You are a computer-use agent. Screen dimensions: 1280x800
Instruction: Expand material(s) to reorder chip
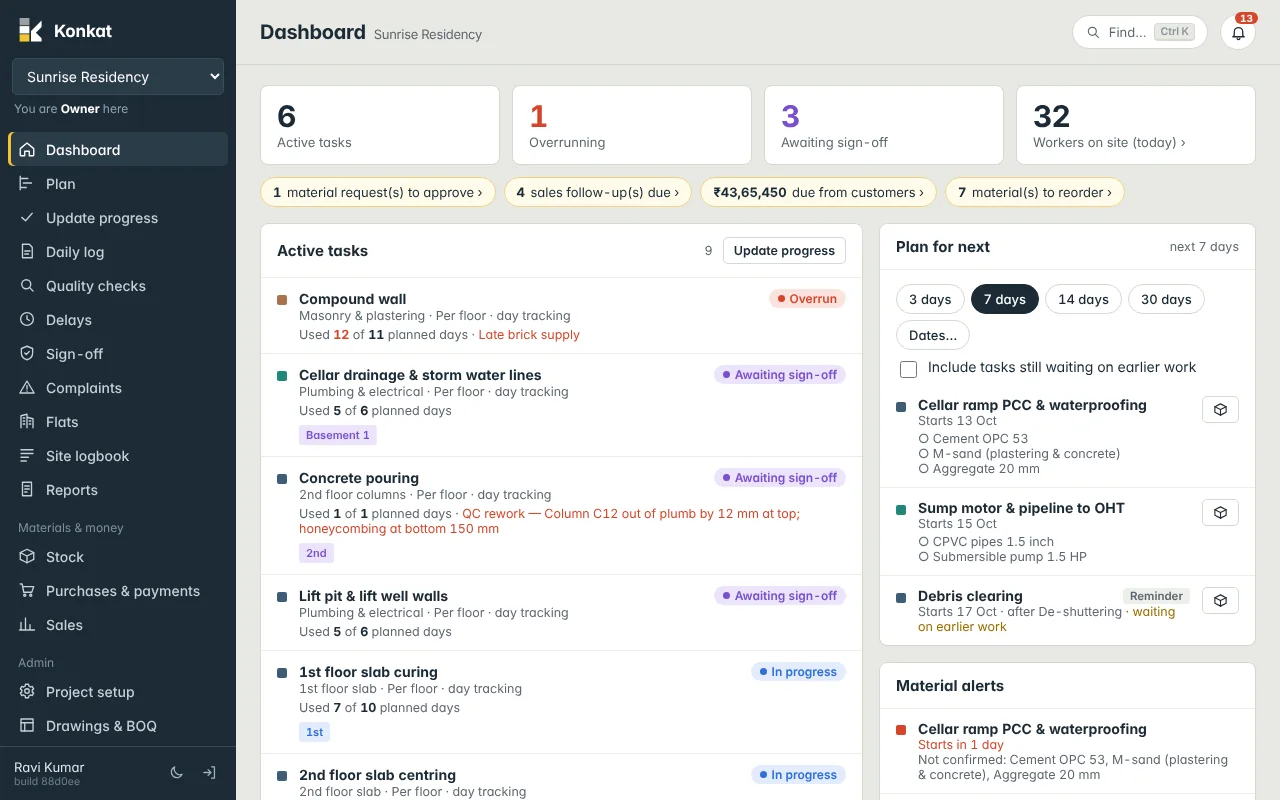(x=1035, y=192)
